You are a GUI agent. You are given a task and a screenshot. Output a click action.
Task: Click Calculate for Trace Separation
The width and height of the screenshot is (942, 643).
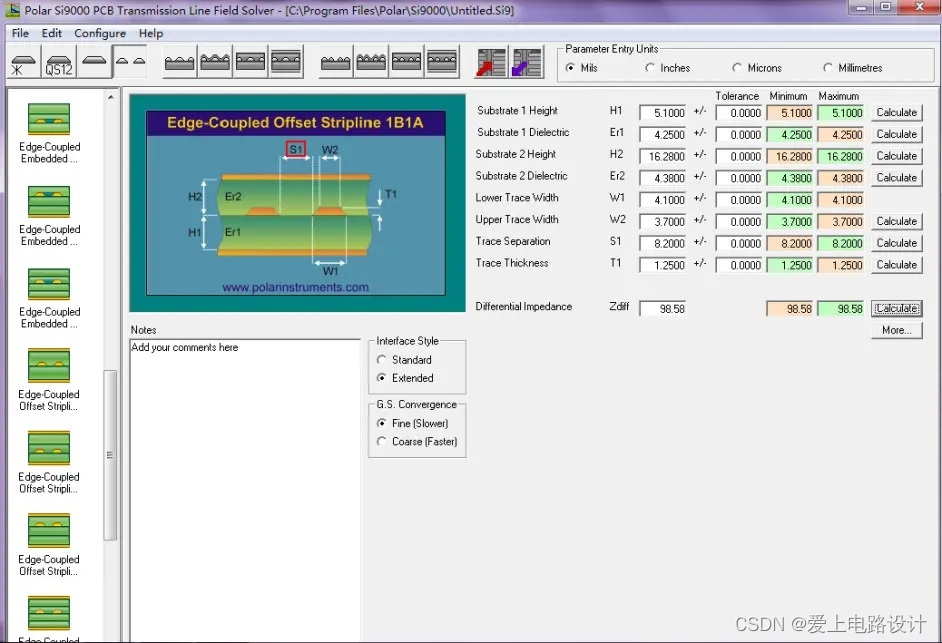click(896, 243)
